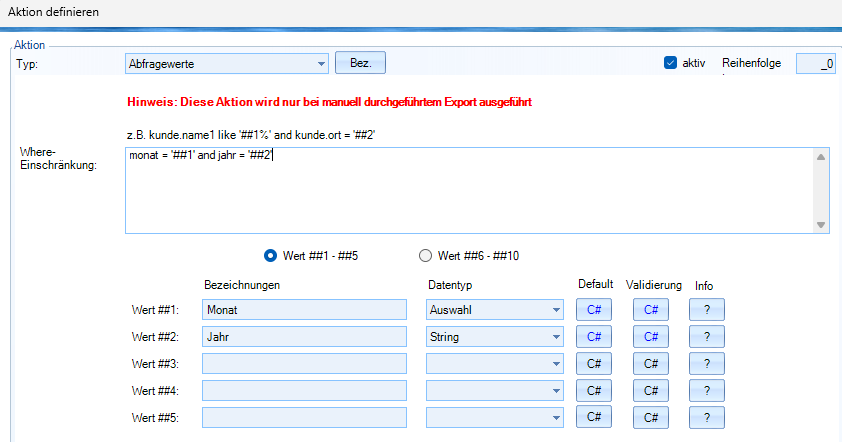This screenshot has height=442, width=842.
Task: Open Default C# editor for Wert ##1
Action: click(x=595, y=310)
